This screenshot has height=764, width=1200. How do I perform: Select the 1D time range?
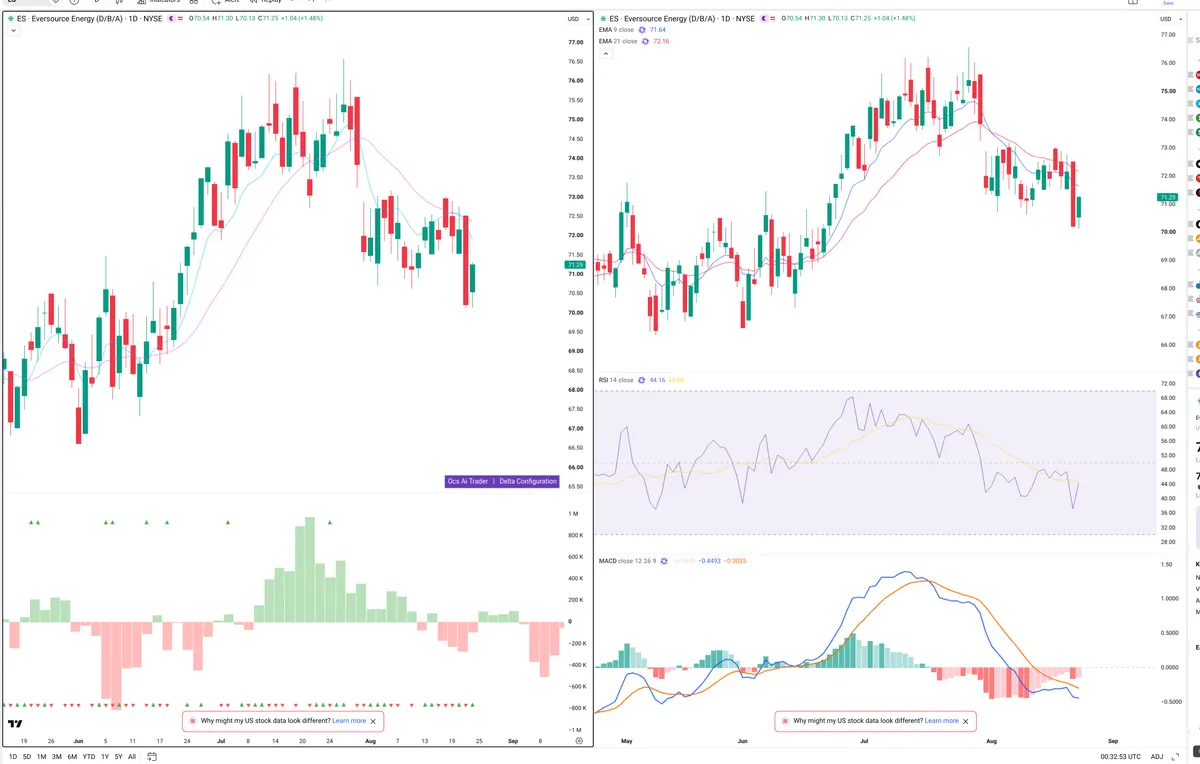pyautogui.click(x=13, y=757)
